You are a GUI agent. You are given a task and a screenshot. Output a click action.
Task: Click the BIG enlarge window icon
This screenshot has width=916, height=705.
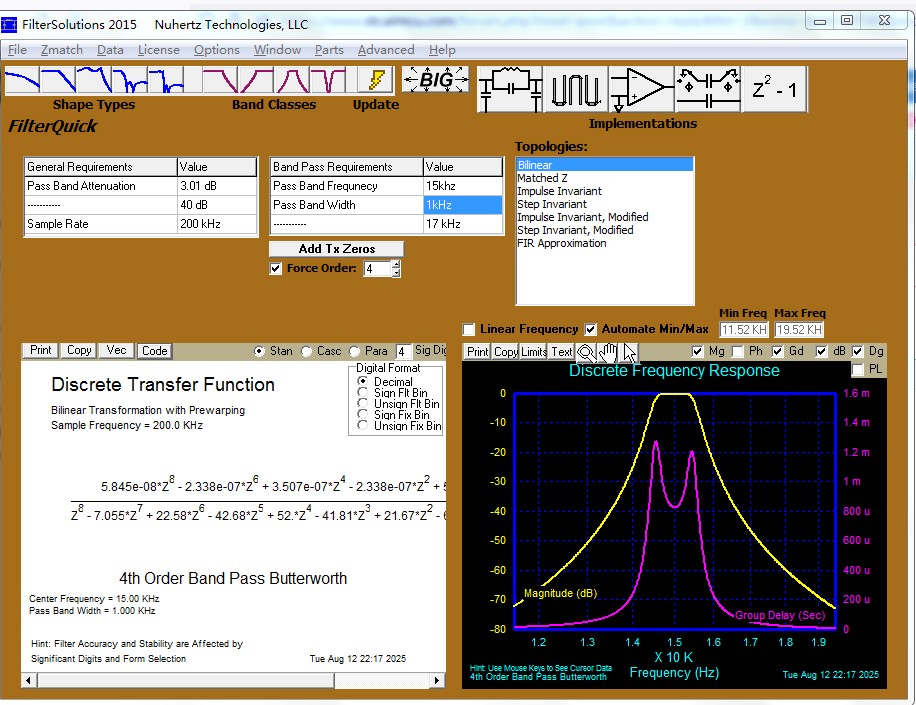click(x=435, y=80)
